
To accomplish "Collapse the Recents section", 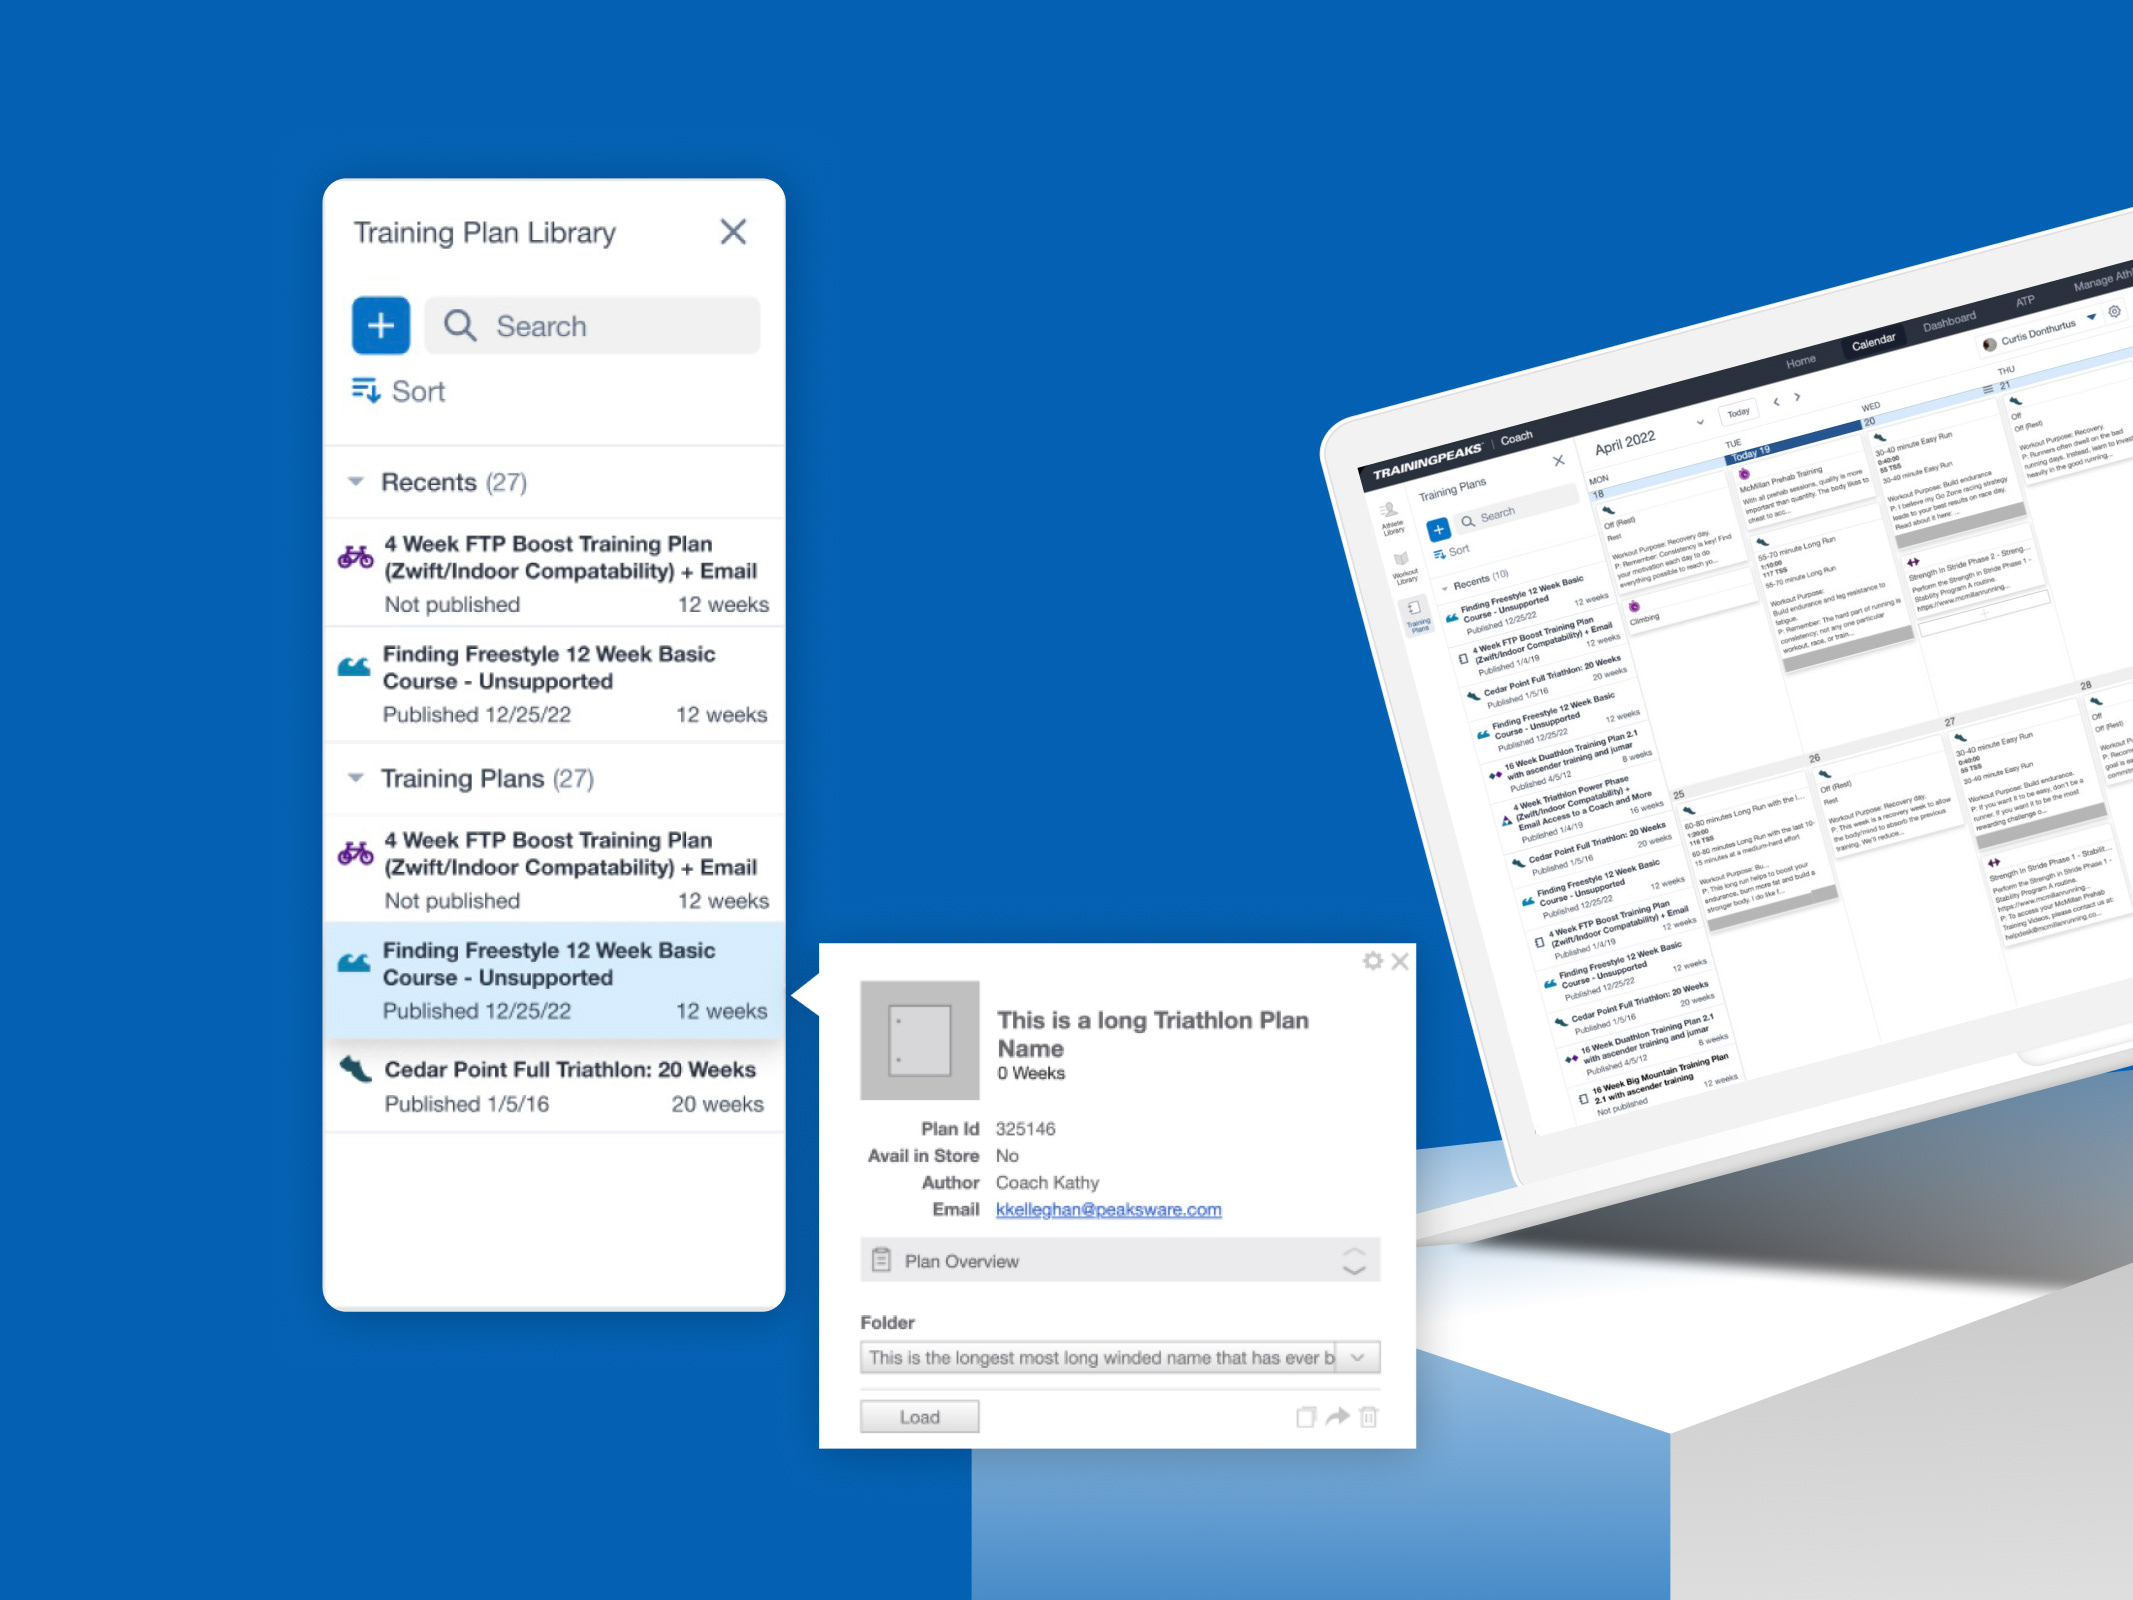I will (356, 482).
